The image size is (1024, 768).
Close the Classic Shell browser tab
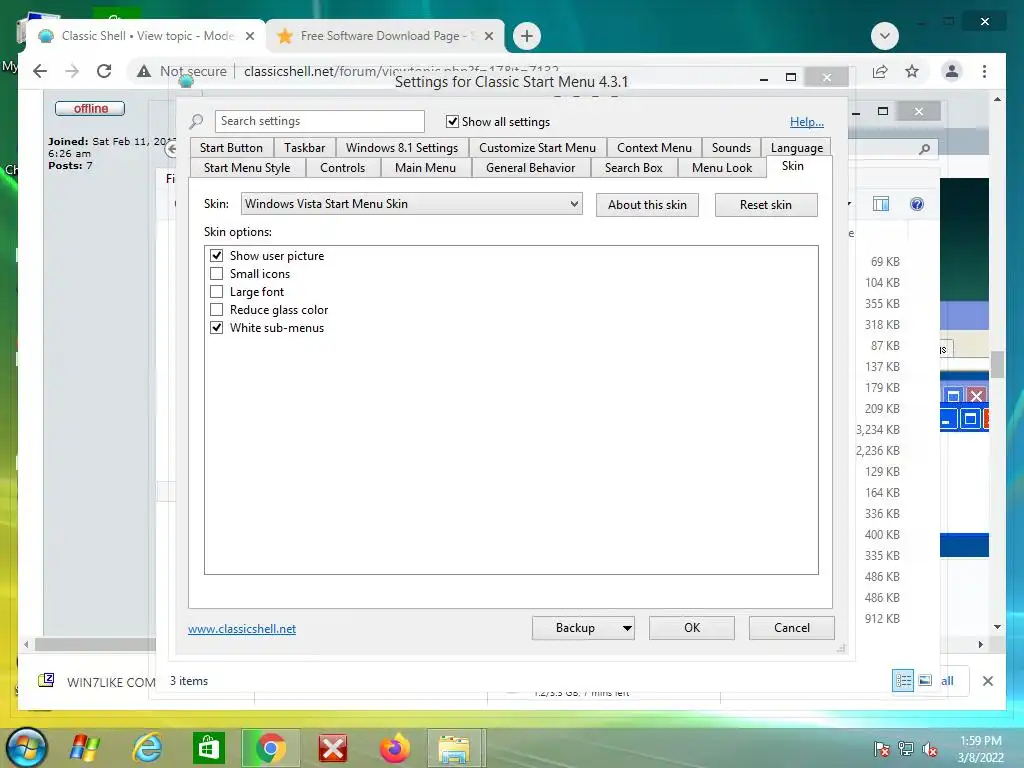pyautogui.click(x=249, y=36)
